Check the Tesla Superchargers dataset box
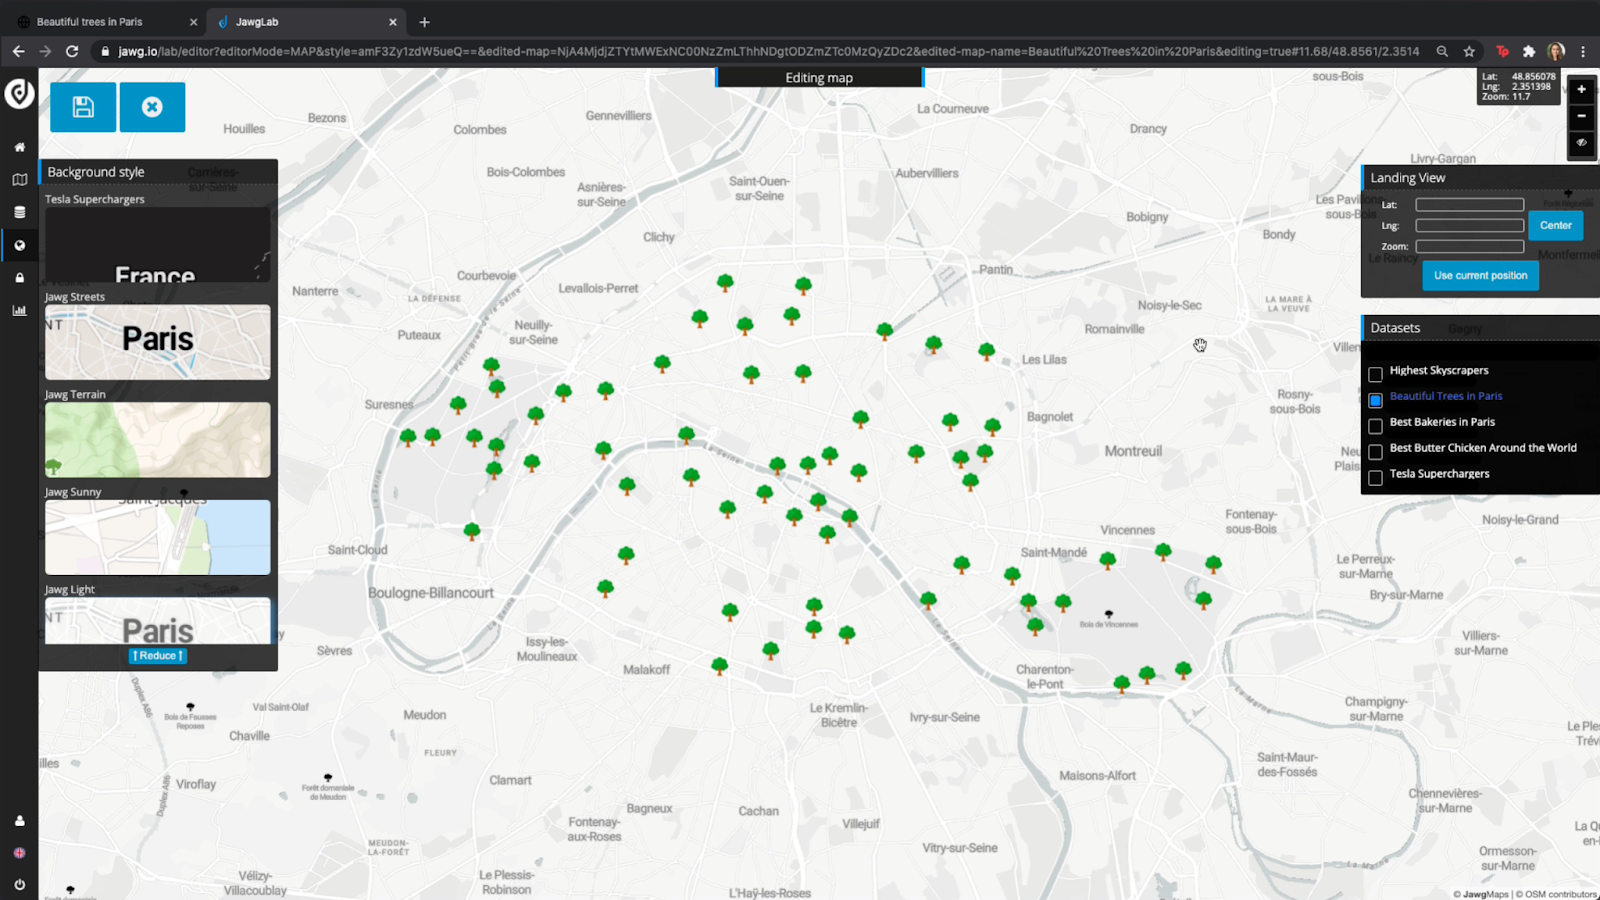 [x=1375, y=478]
